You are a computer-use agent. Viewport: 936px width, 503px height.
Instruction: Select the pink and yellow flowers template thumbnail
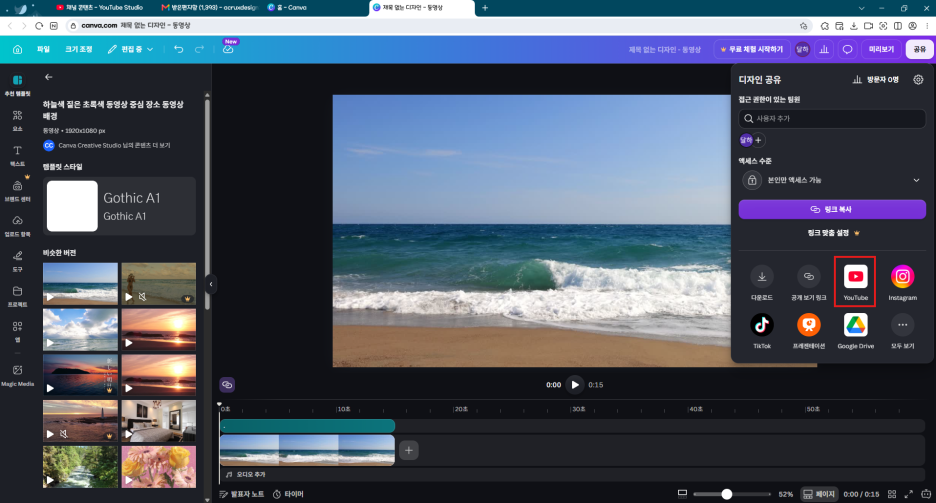tap(159, 467)
